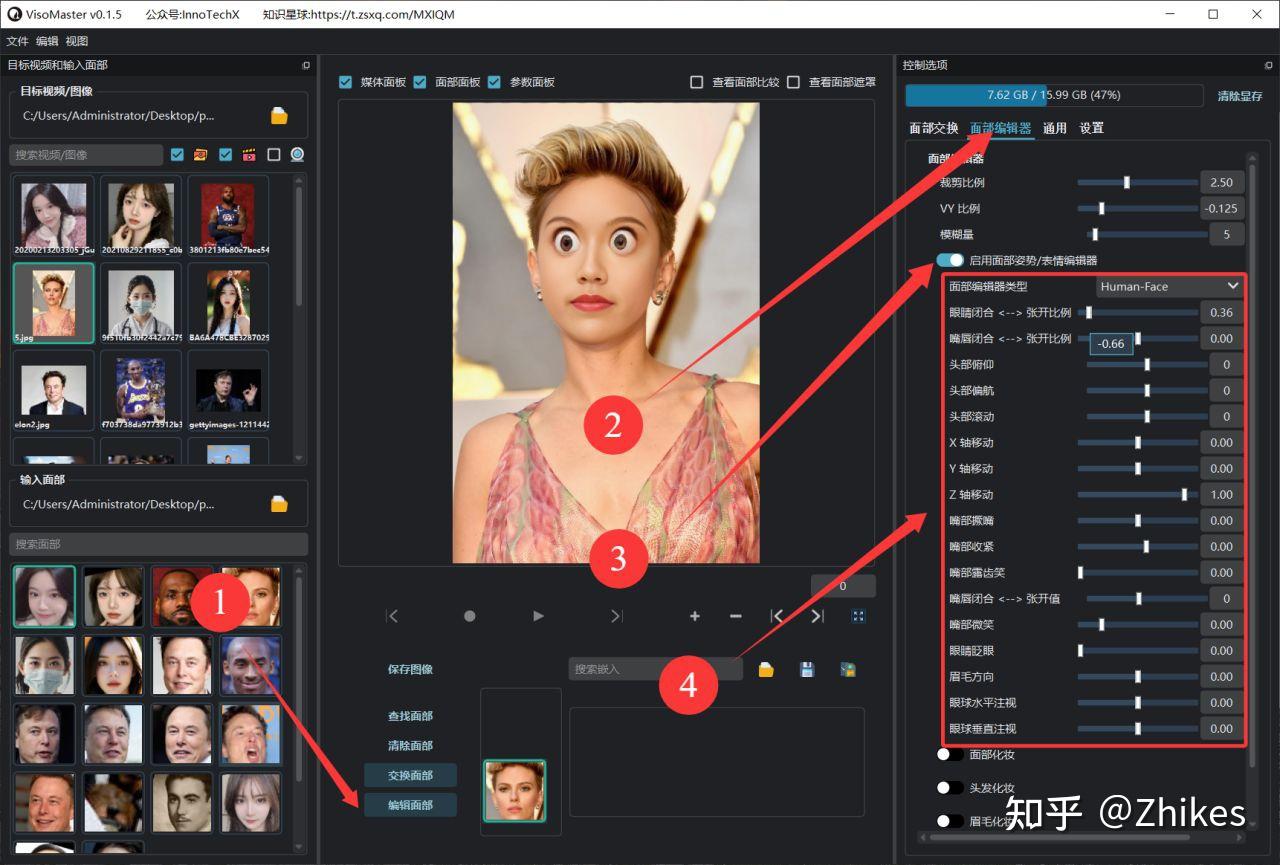This screenshot has width=1280, height=865.
Task: Click the 编辑面部 button
Action: pyautogui.click(x=410, y=804)
